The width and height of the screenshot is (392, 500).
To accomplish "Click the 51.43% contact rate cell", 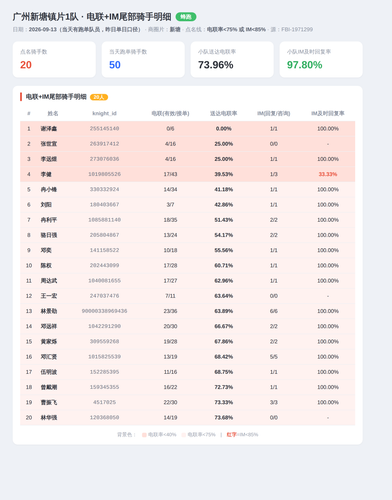I will point(223,220).
